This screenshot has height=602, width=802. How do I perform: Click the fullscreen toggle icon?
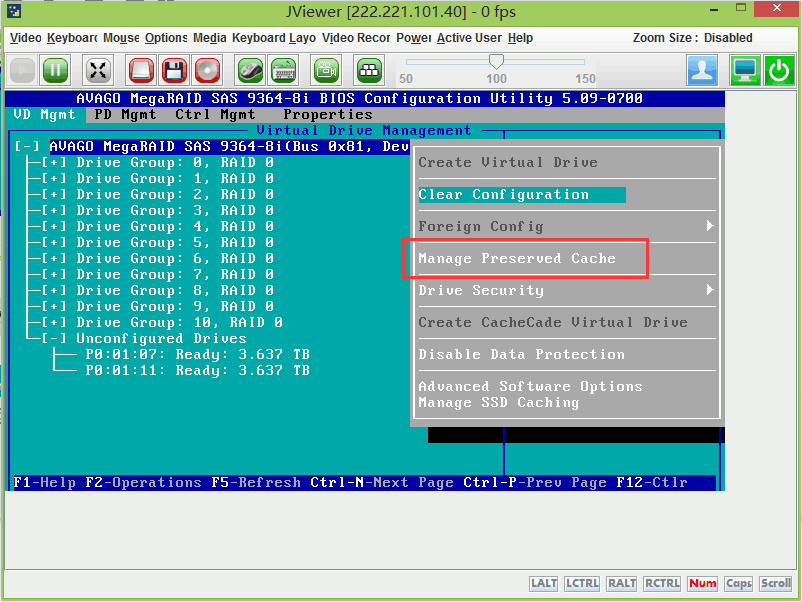(x=97, y=70)
